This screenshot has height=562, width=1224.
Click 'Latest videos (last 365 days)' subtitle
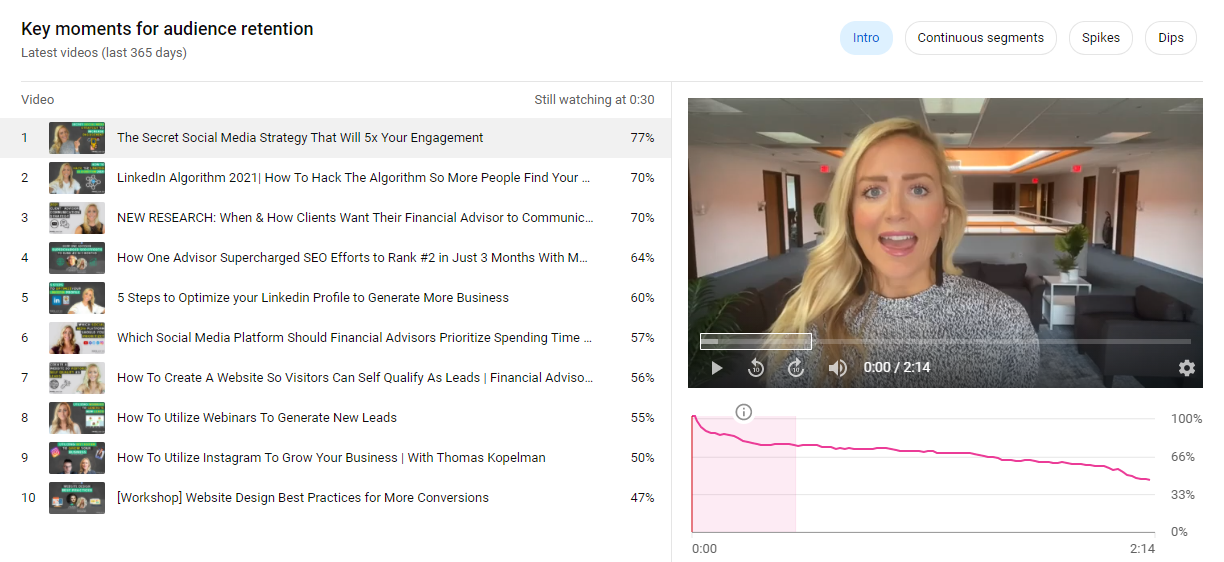point(104,53)
